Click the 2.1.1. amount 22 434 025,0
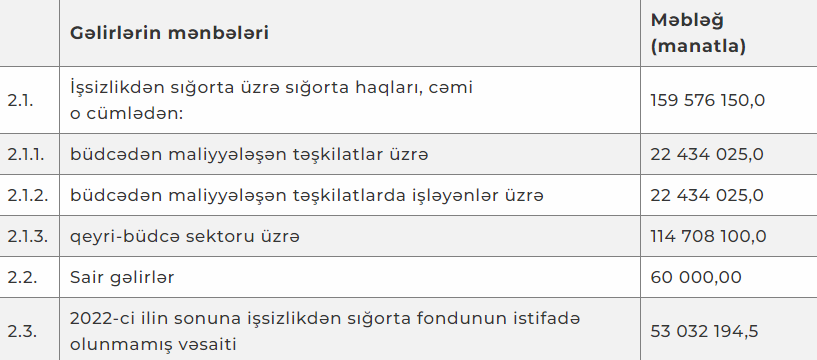 point(707,154)
